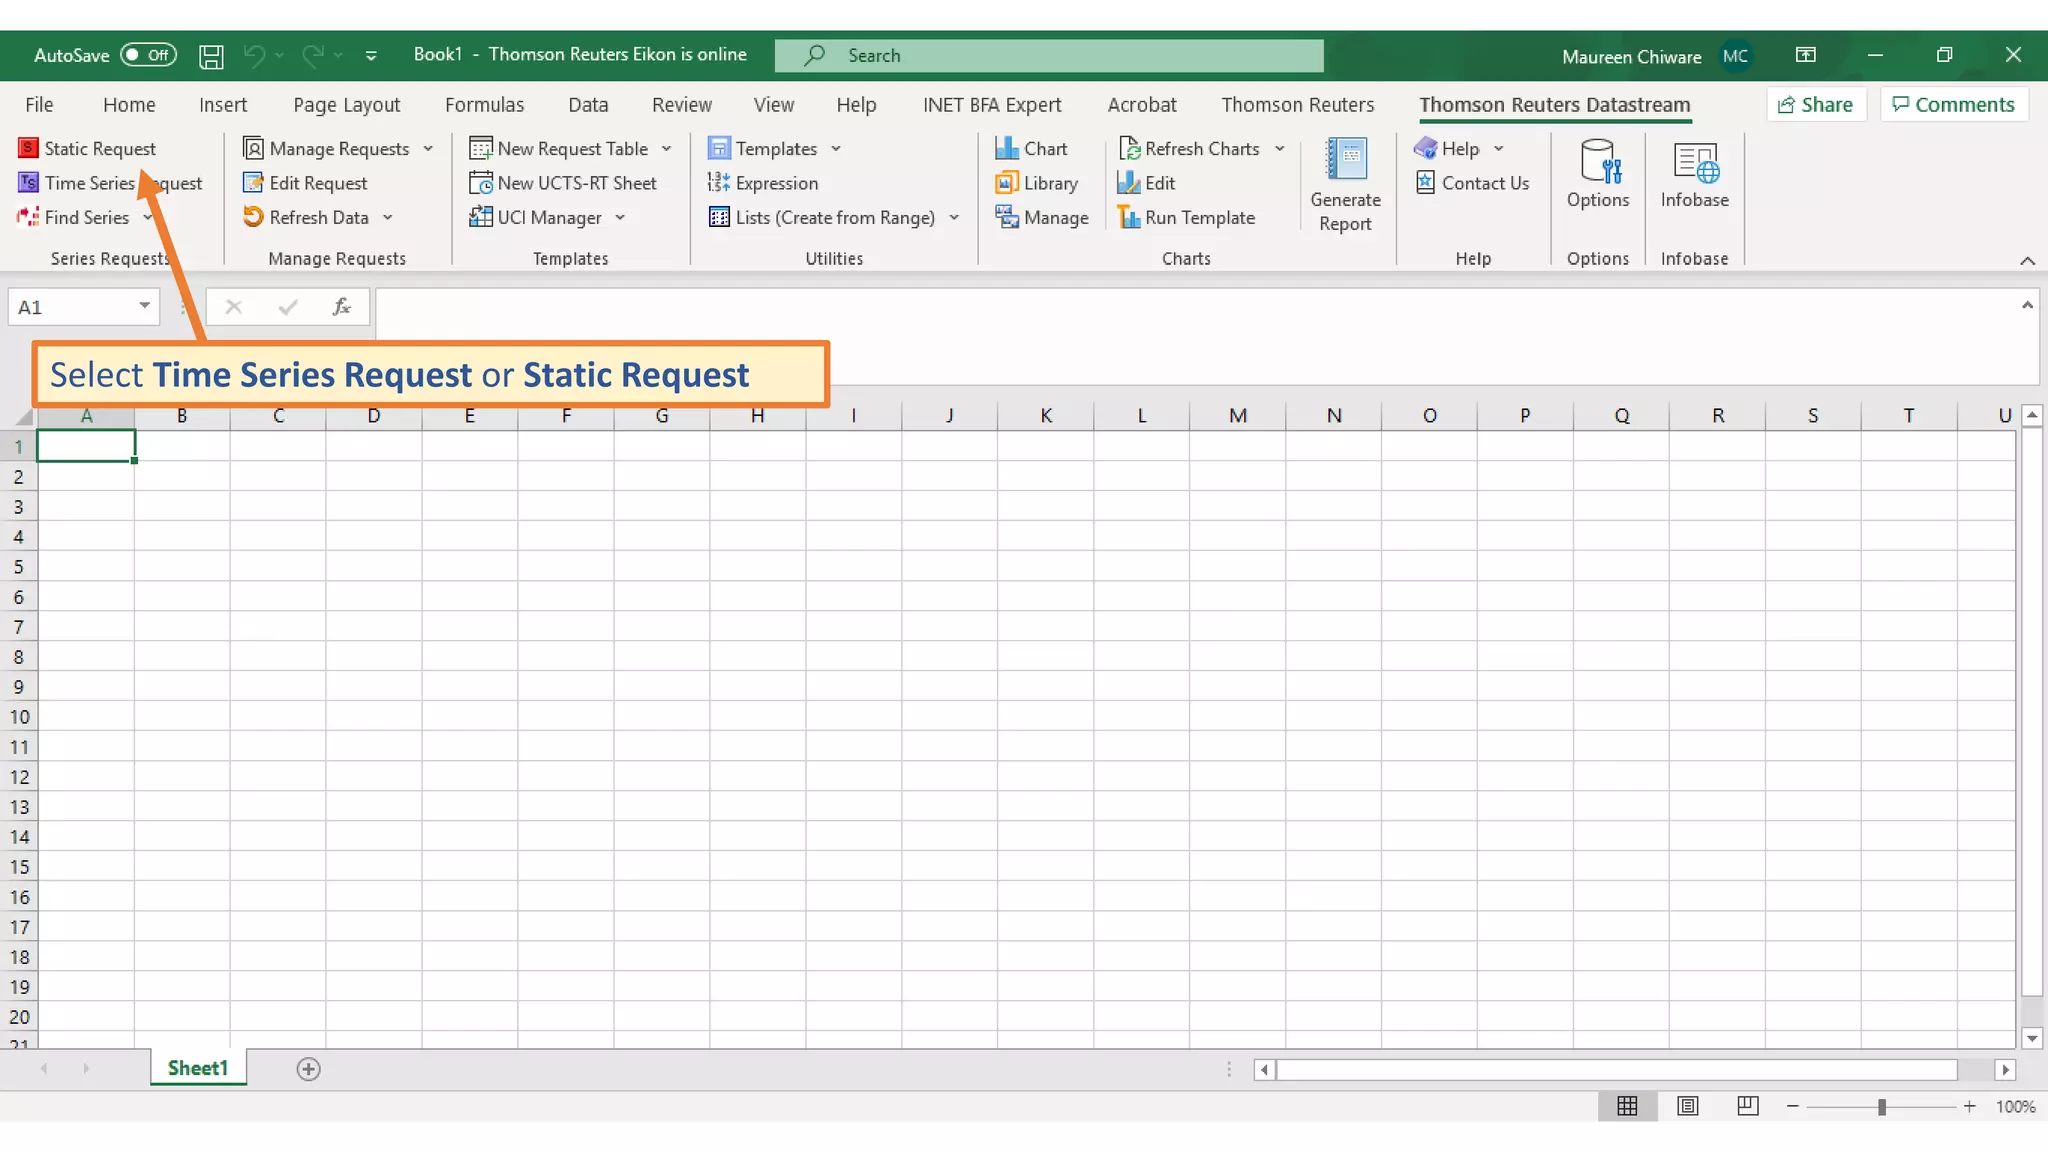
Task: Select cell A1
Action: (86, 446)
